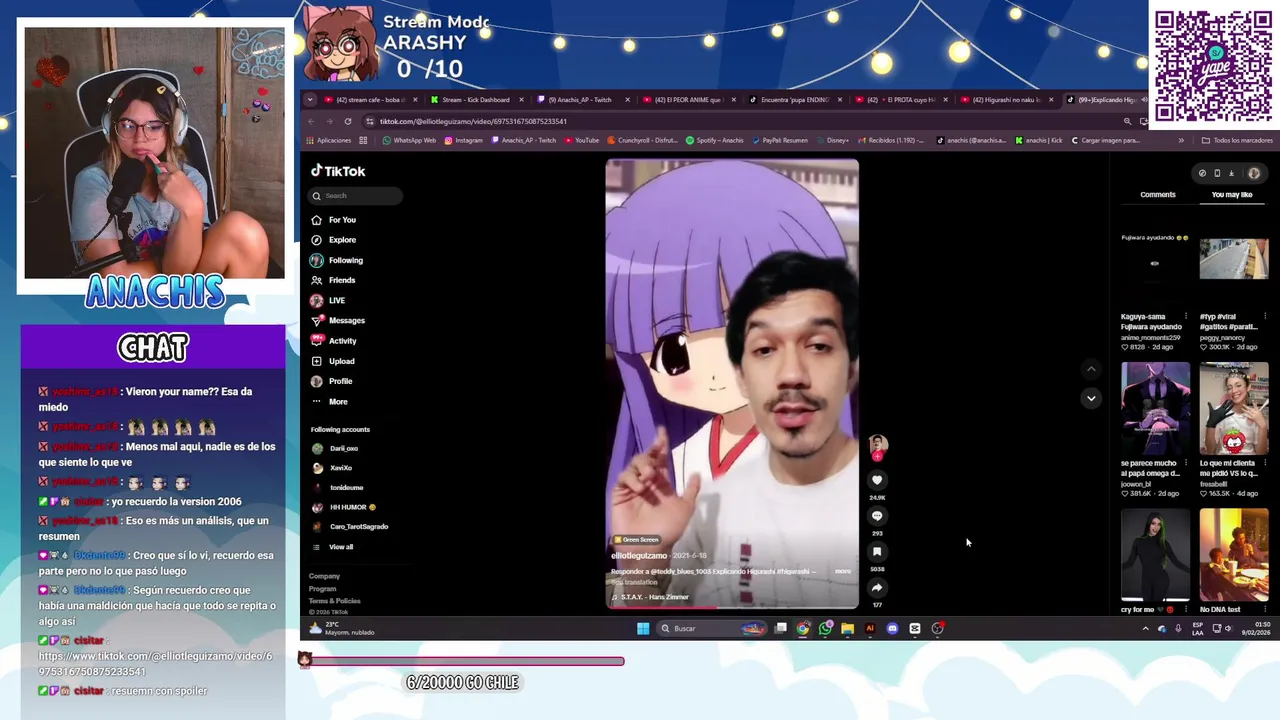Switch to Anachis_AP - Twitch tab
This screenshot has height=720, width=1280.
tap(580, 100)
